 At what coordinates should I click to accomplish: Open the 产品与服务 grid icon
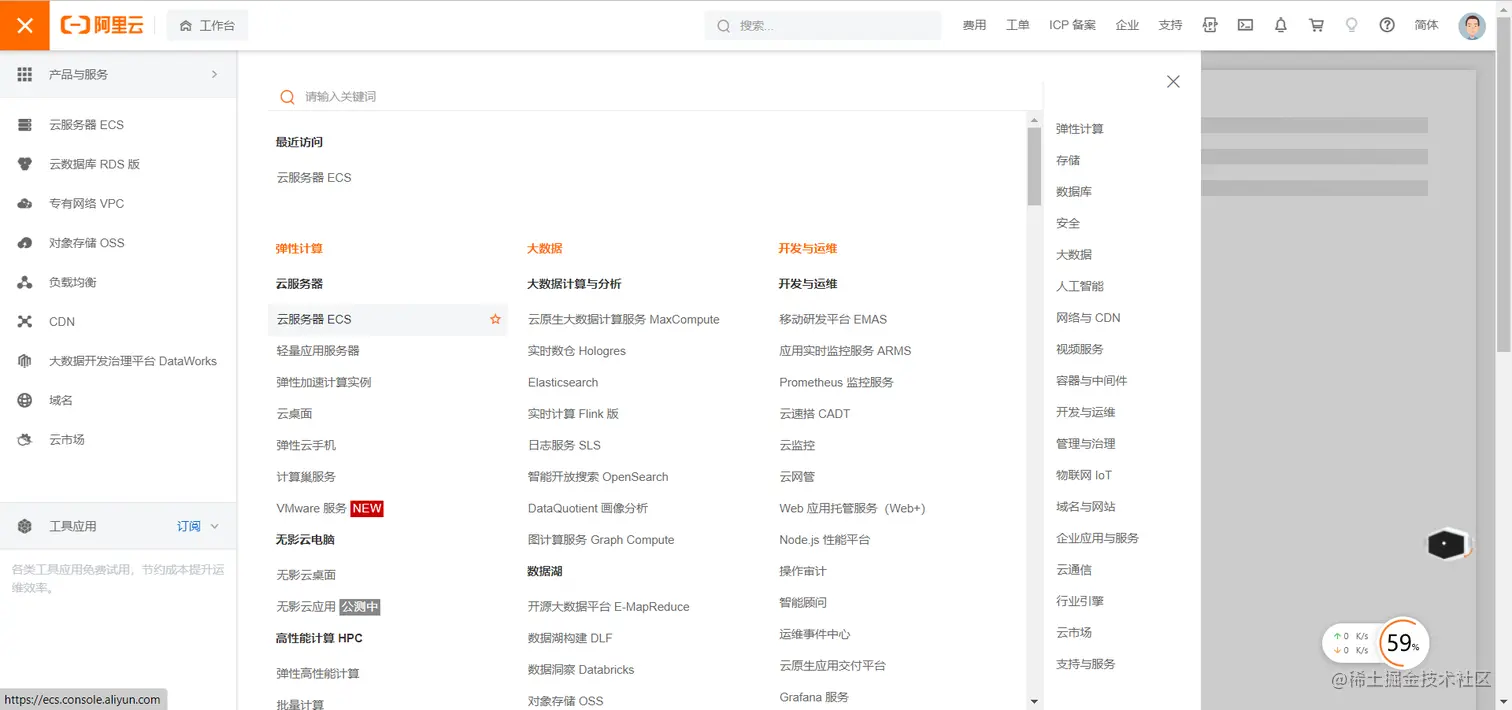(x=24, y=73)
